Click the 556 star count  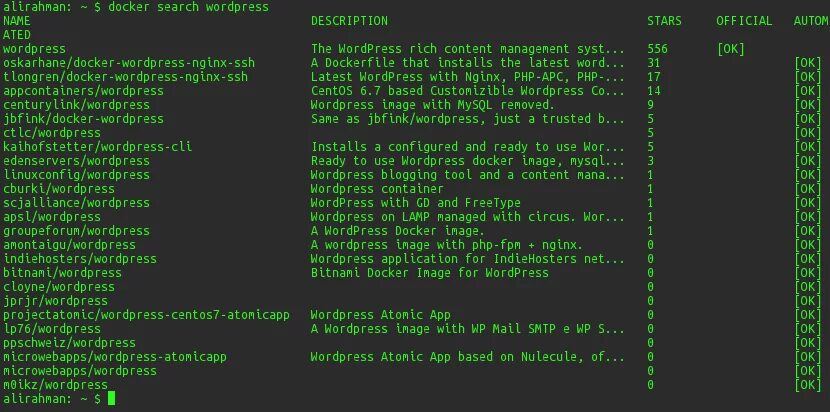[x=657, y=49]
